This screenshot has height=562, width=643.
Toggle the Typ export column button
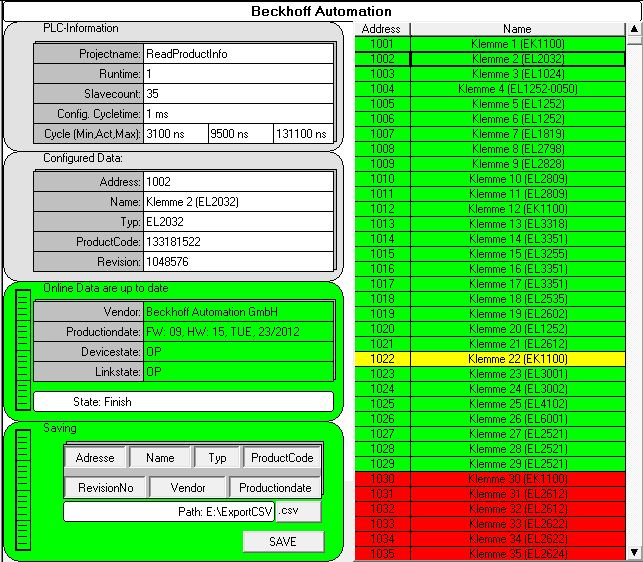[217, 457]
